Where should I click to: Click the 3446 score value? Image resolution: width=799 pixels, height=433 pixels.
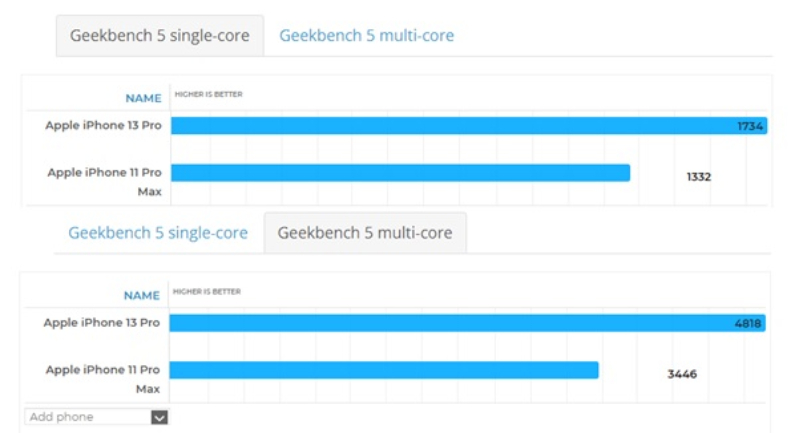click(682, 374)
